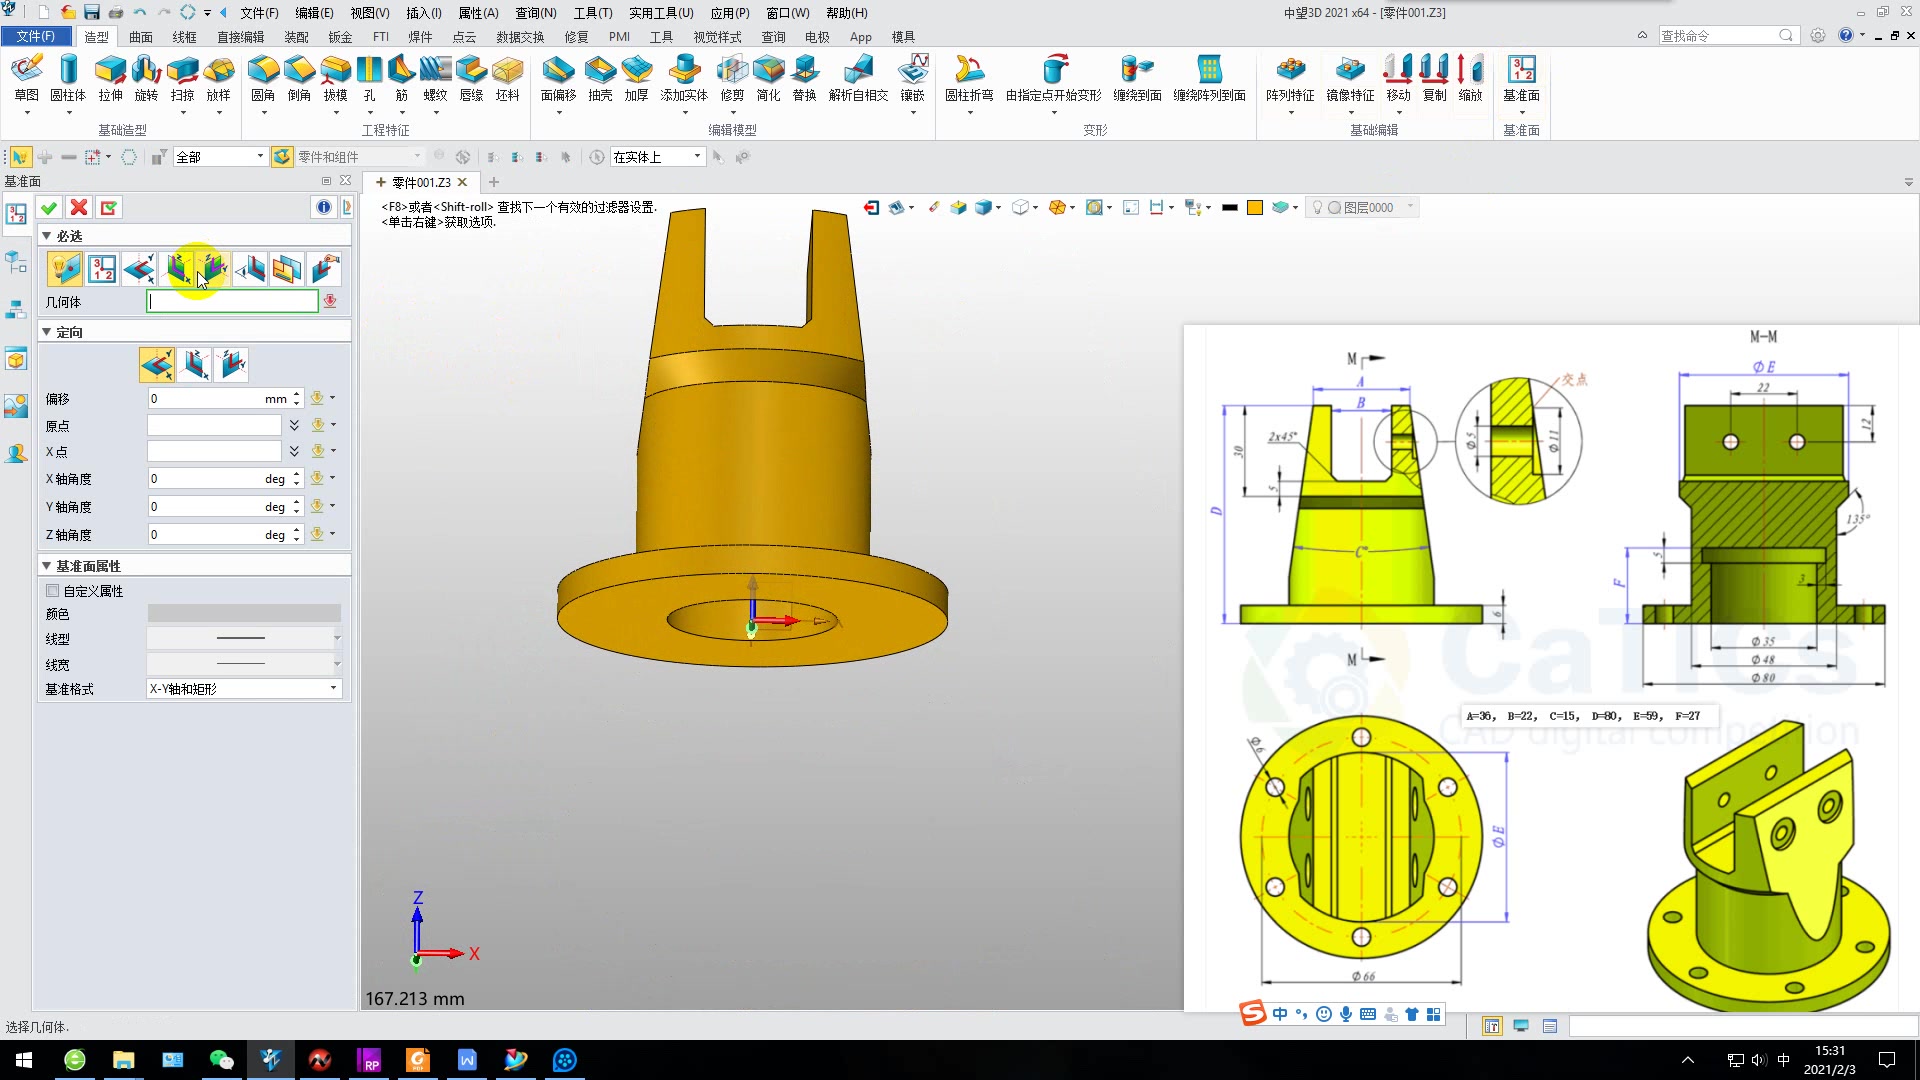Switch to the 钣金 ribbon tab
The width and height of the screenshot is (1920, 1080).
pyautogui.click(x=340, y=36)
